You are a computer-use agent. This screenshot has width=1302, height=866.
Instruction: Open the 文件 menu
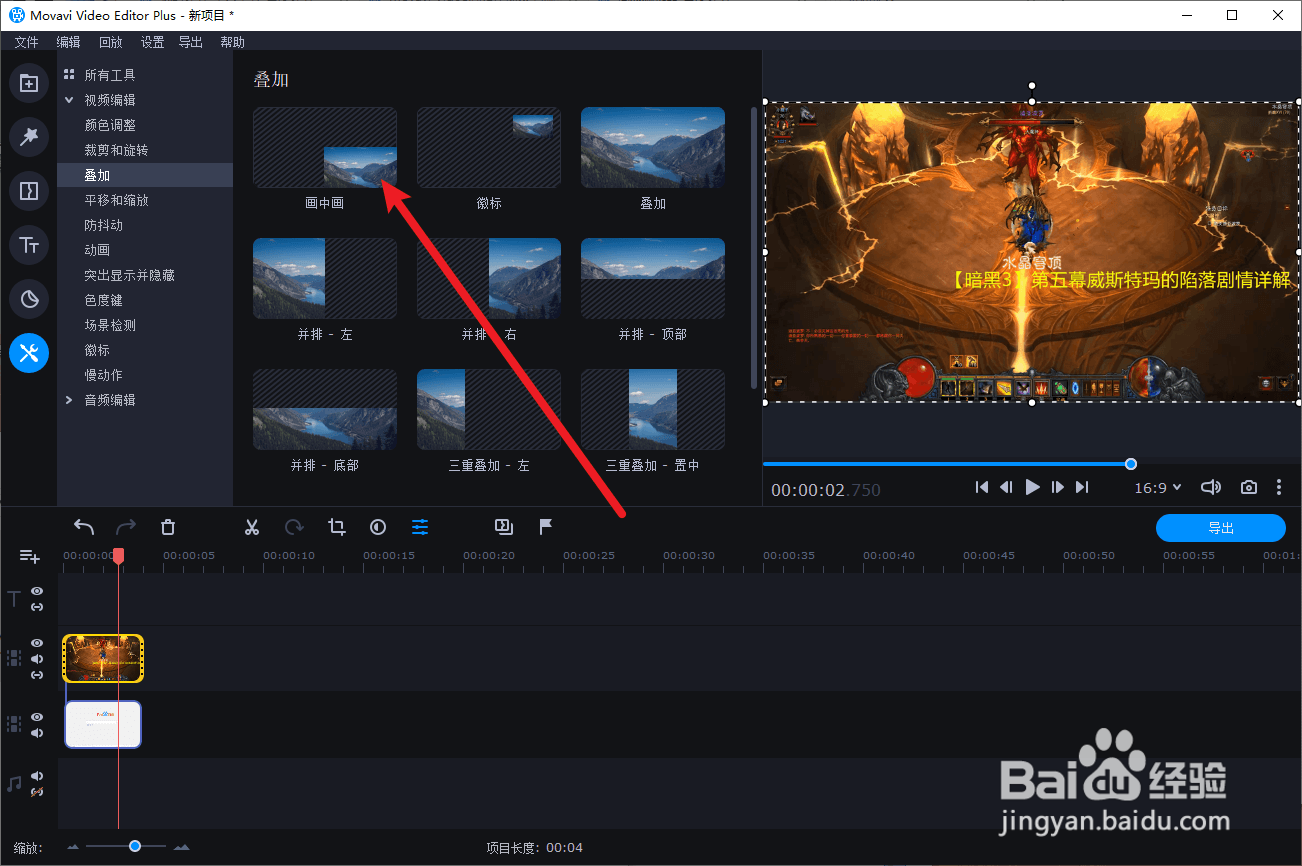pos(26,42)
